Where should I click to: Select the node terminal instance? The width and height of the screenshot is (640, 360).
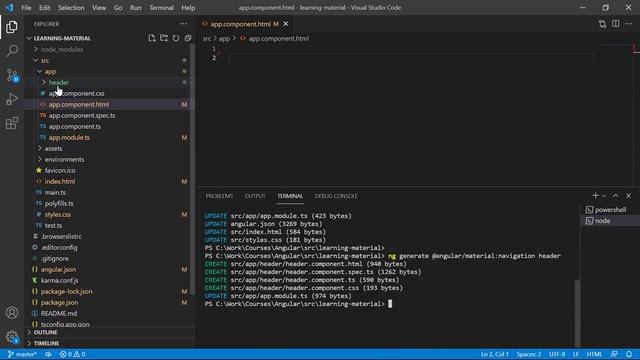pos(610,221)
